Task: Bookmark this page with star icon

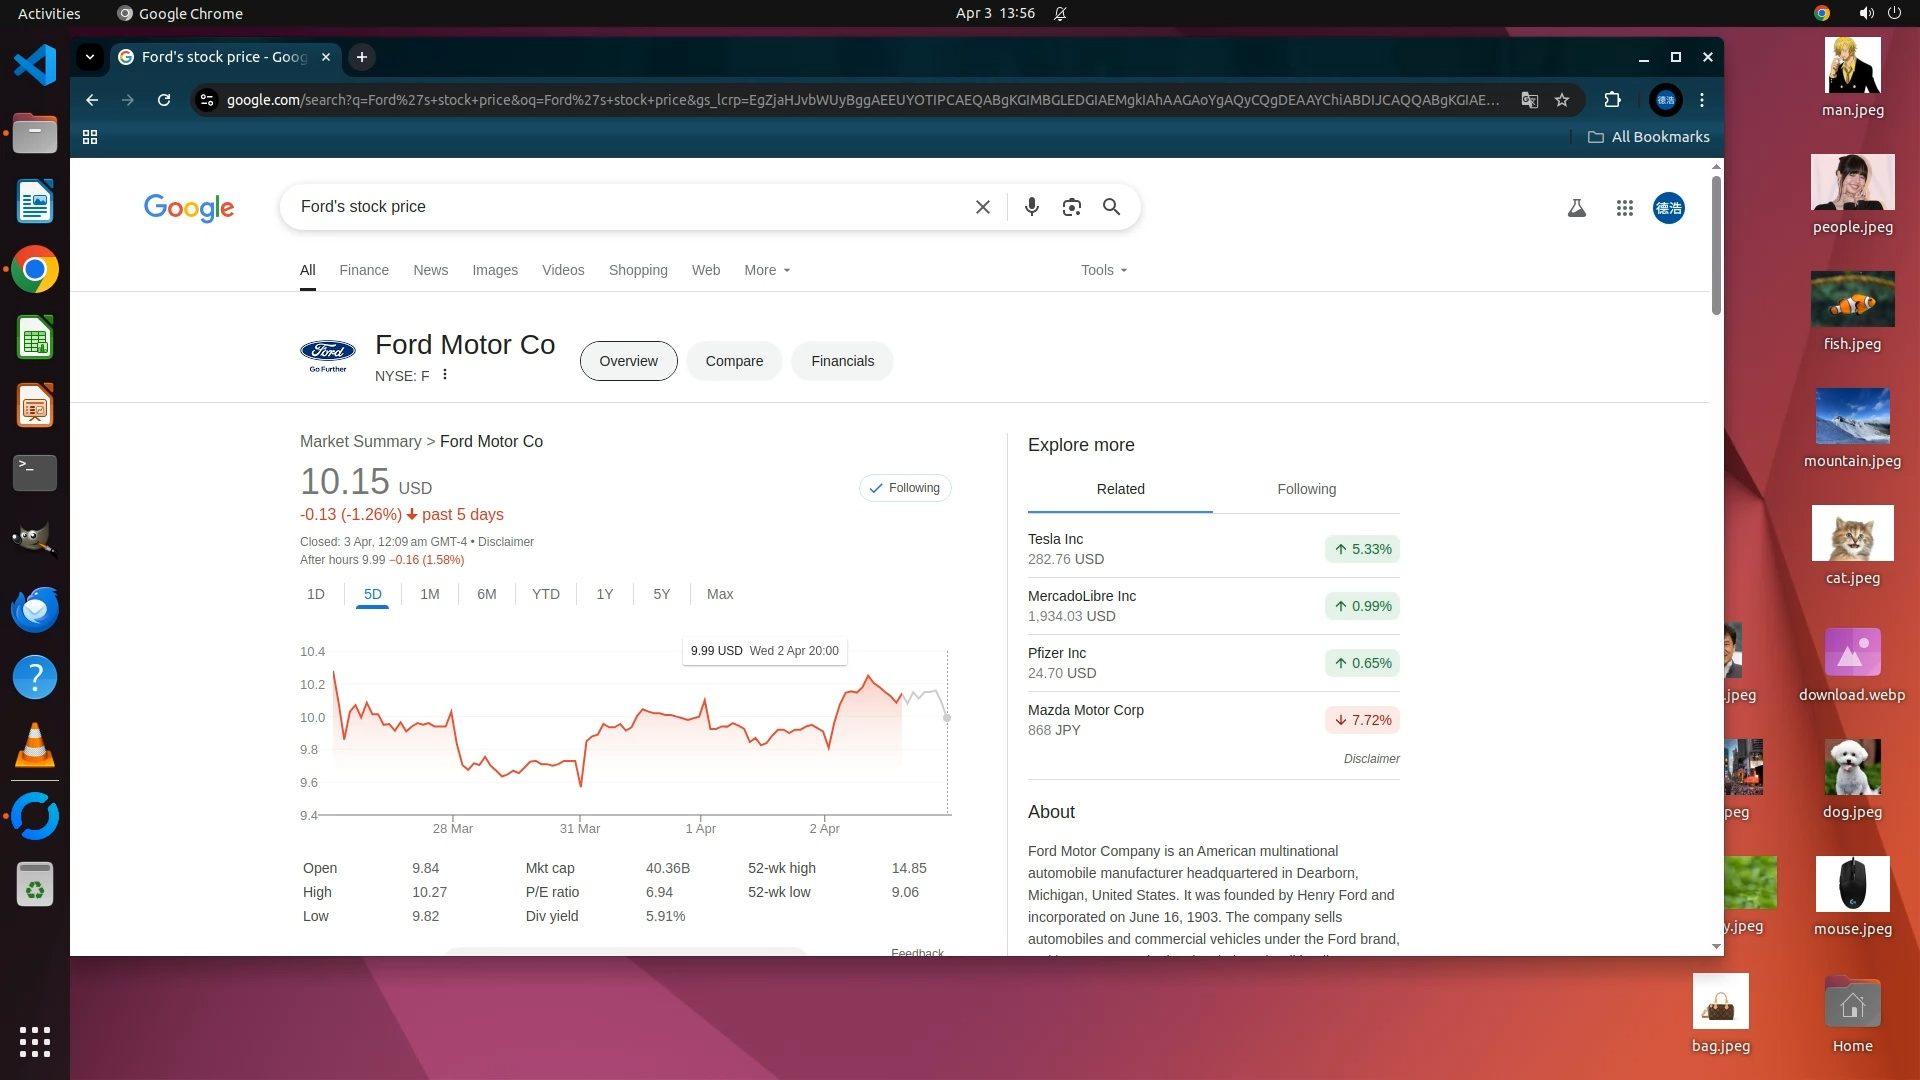Action: 1561,100
